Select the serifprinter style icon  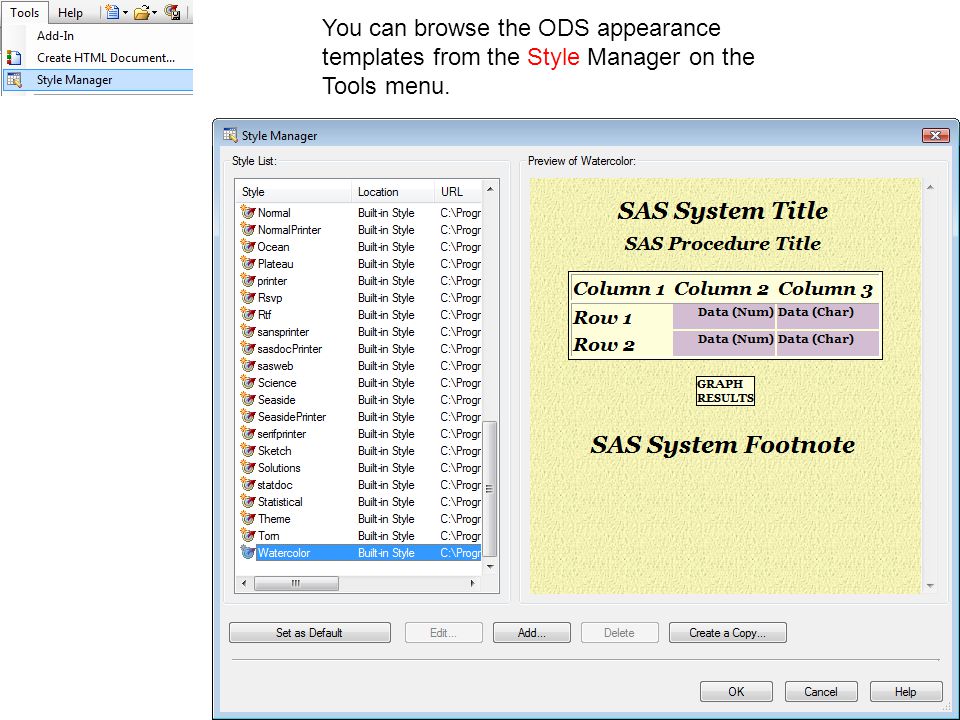click(247, 433)
